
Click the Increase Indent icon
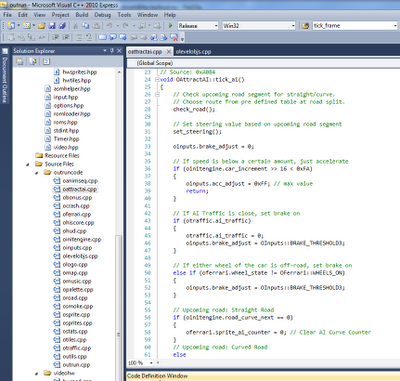66,37
